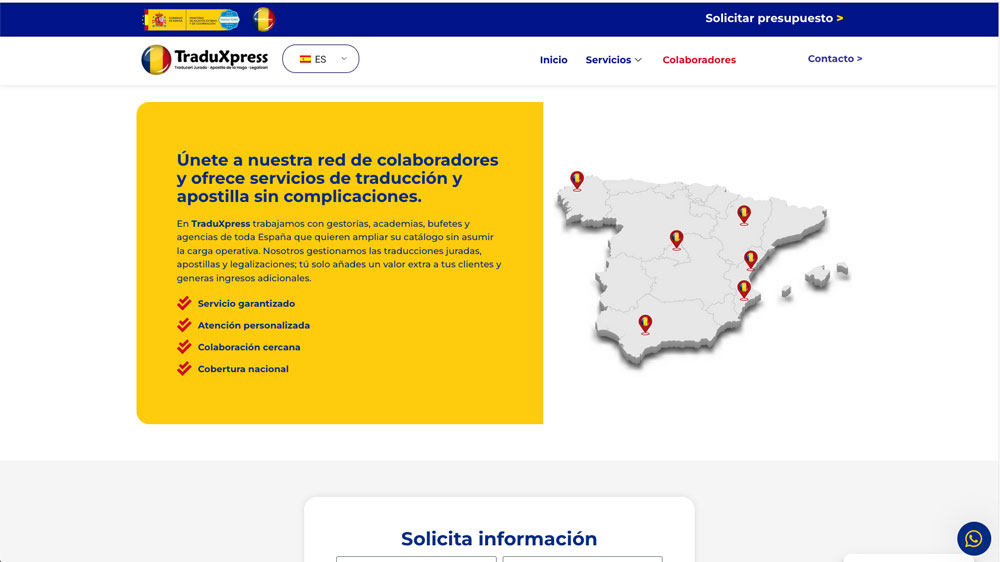Click the second field under Solicita información
The width and height of the screenshot is (1000, 562).
(x=582, y=558)
